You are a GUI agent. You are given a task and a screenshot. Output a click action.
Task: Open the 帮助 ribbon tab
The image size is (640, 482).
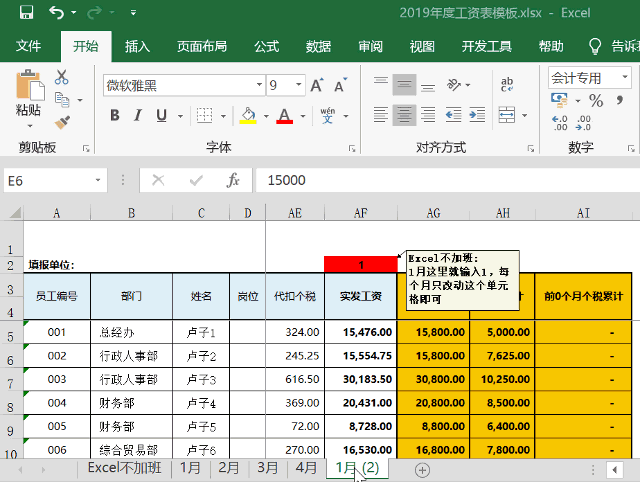[x=551, y=46]
